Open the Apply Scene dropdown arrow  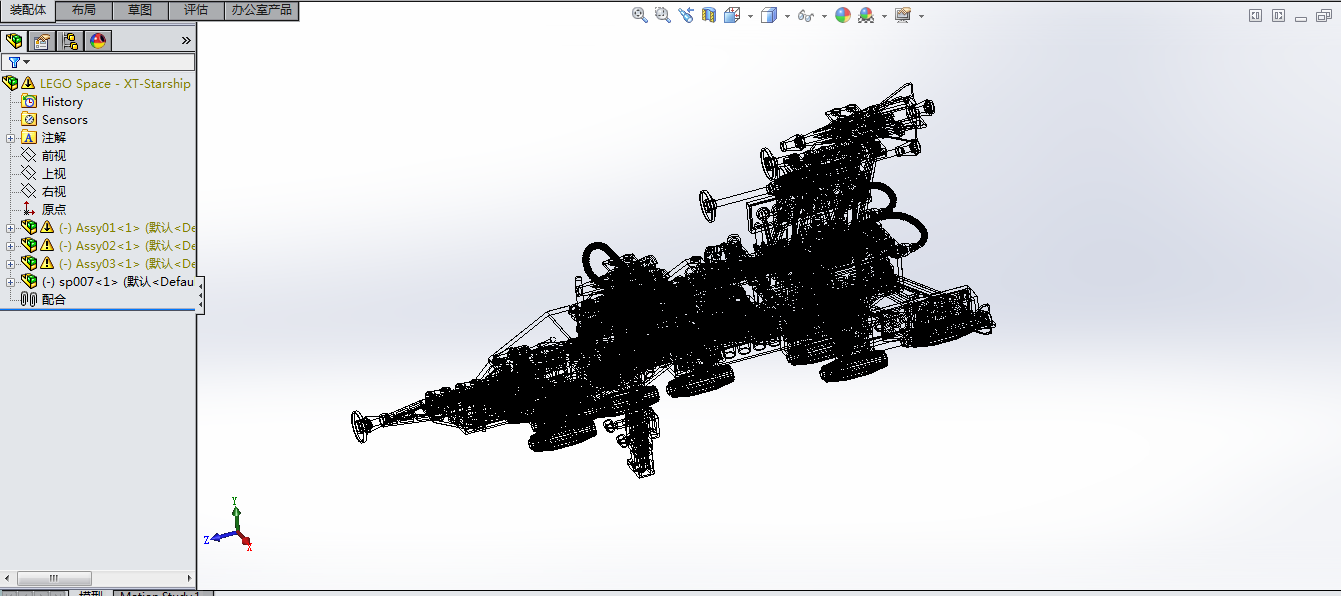(x=884, y=16)
